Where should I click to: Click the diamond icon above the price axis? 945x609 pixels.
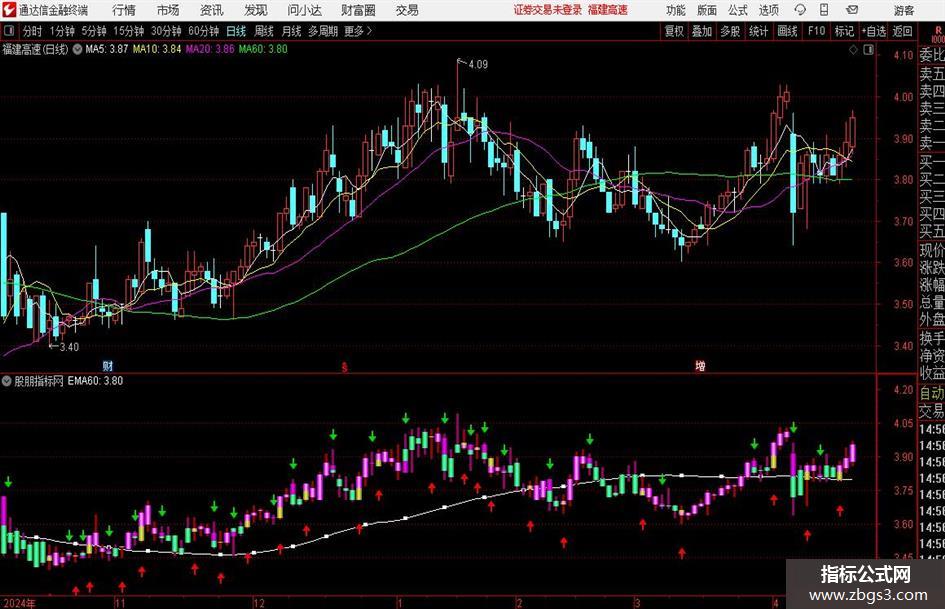pyautogui.click(x=853, y=49)
